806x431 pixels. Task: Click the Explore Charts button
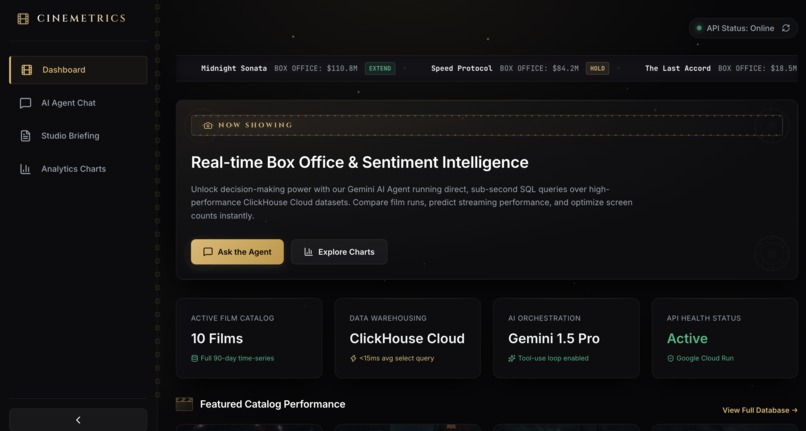click(339, 252)
